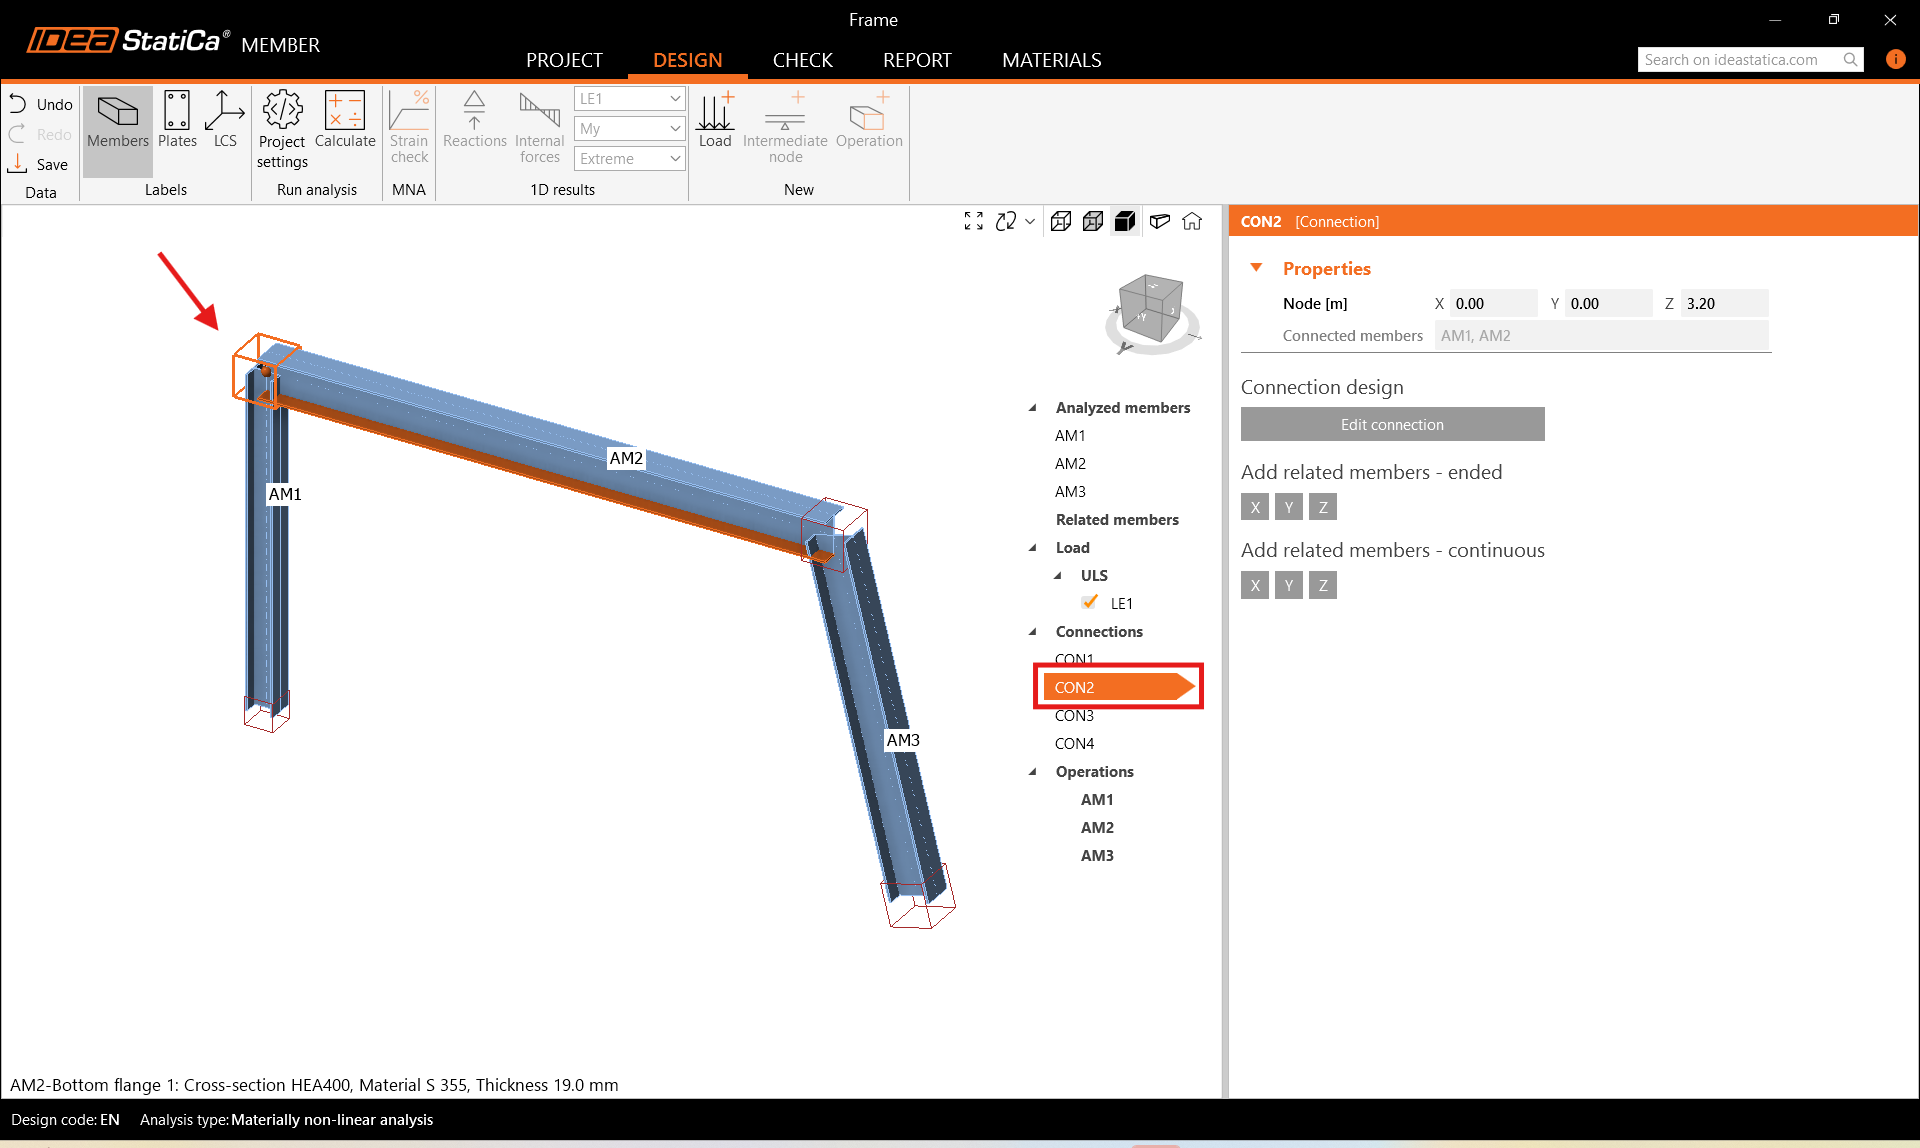Switch to the CHECK tab
Screen dimensions: 1920x1148
(x=802, y=60)
